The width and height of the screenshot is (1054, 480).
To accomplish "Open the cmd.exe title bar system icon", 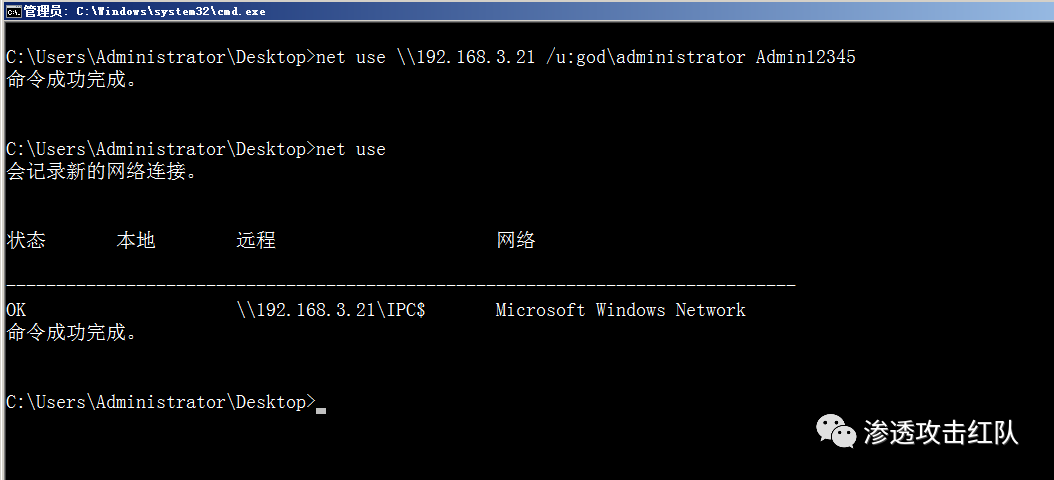I will [x=13, y=11].
